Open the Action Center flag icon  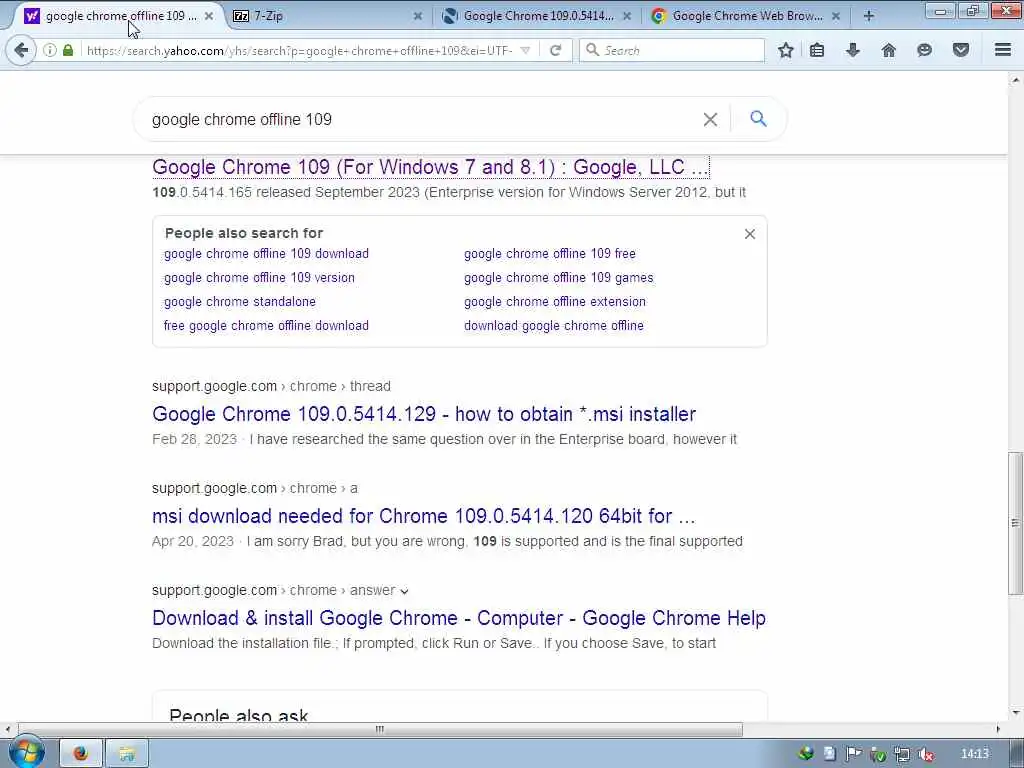854,754
